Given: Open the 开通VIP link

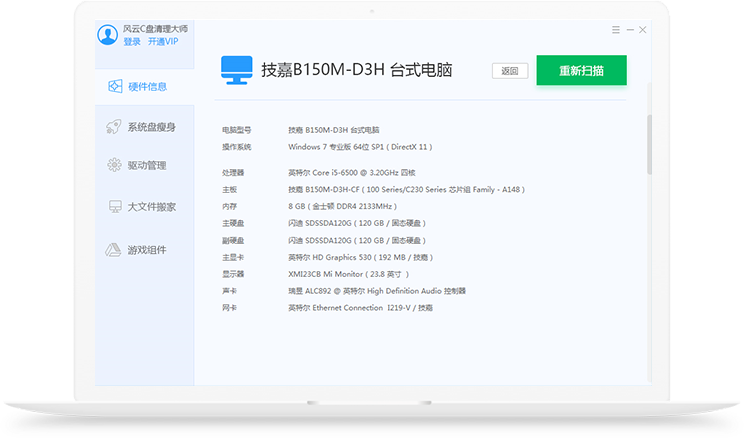Looking at the screenshot, I should [x=163, y=42].
